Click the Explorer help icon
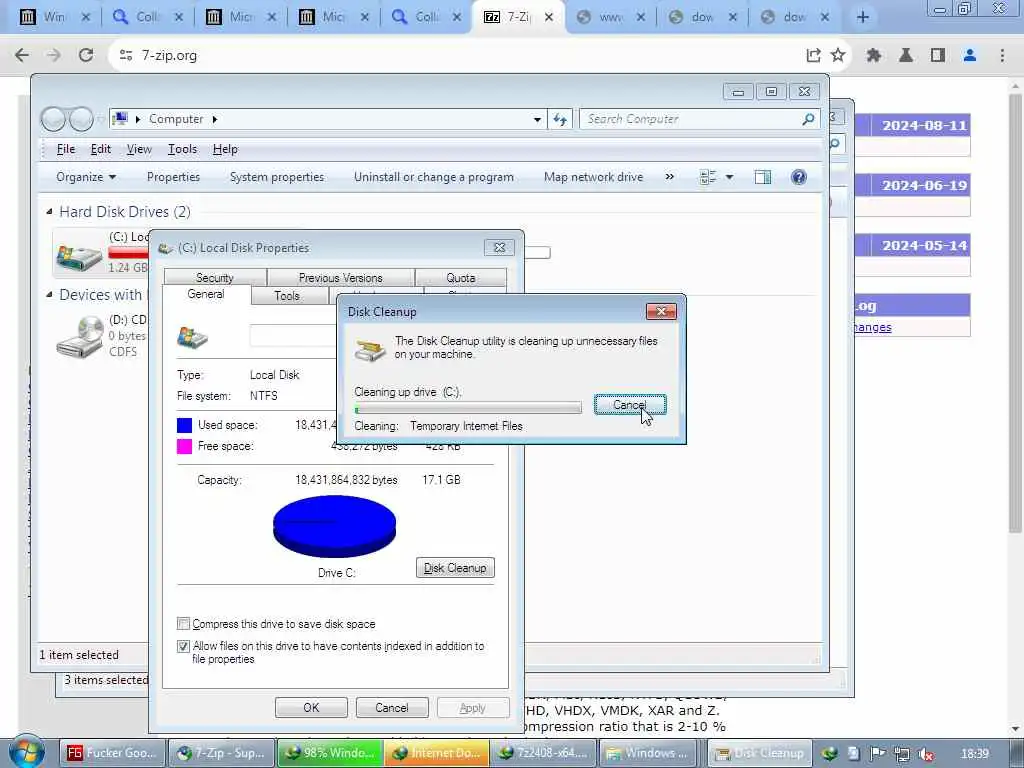Screen dimensions: 1024x768 pos(799,177)
